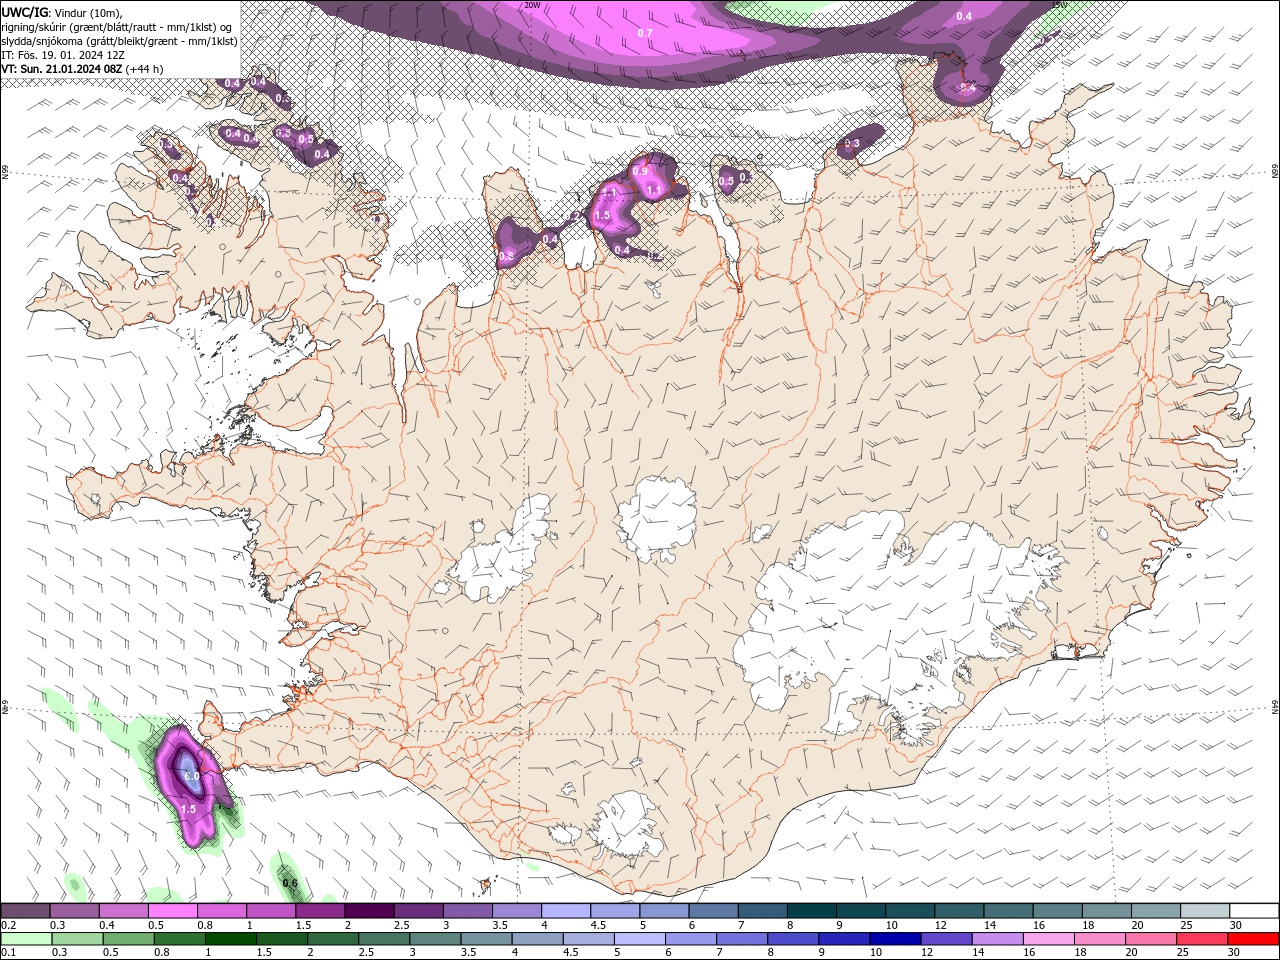Viewport: 1280px width, 960px height.
Task: Select the darkest purple 2 swatch in snow legend
Action: pyautogui.click(x=368, y=910)
